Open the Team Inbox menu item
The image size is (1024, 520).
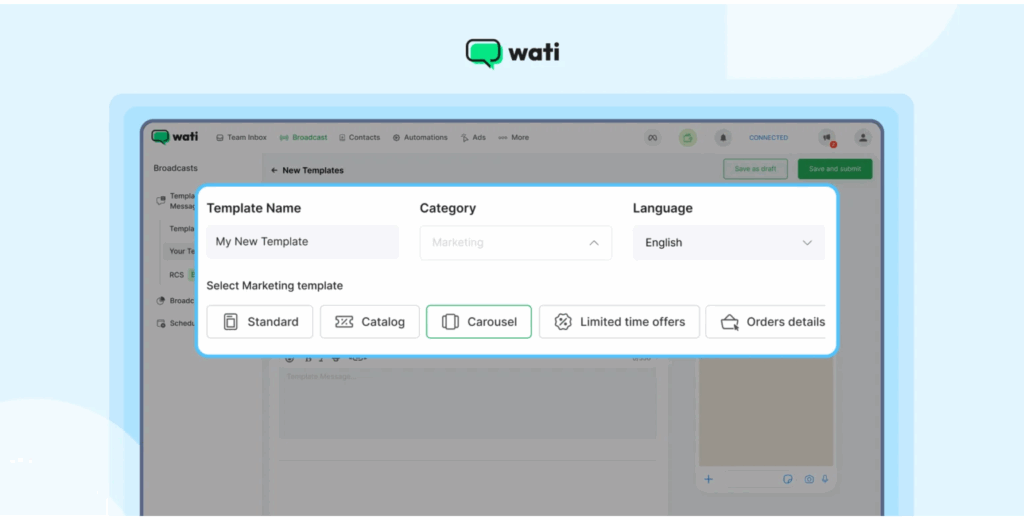point(242,138)
